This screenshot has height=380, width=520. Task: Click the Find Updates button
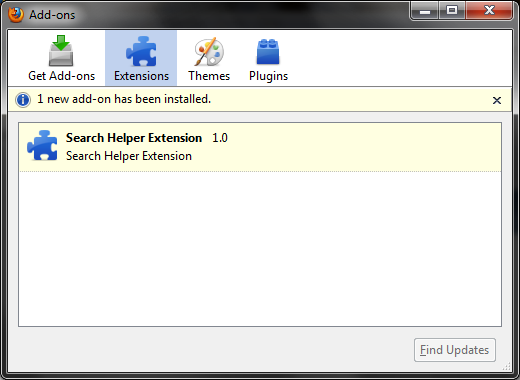point(455,350)
